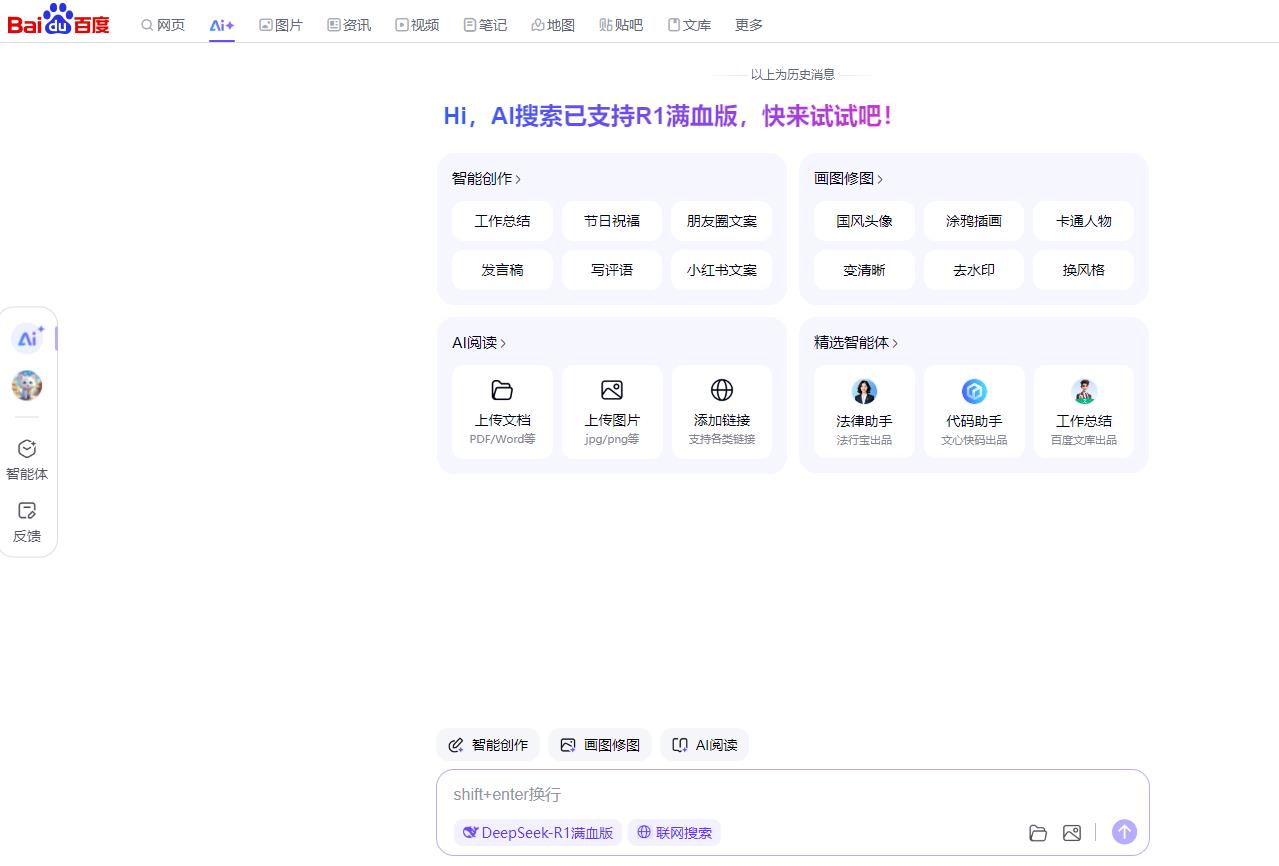
Task: Select the 涂鸦插画 drawing option
Action: click(x=974, y=221)
